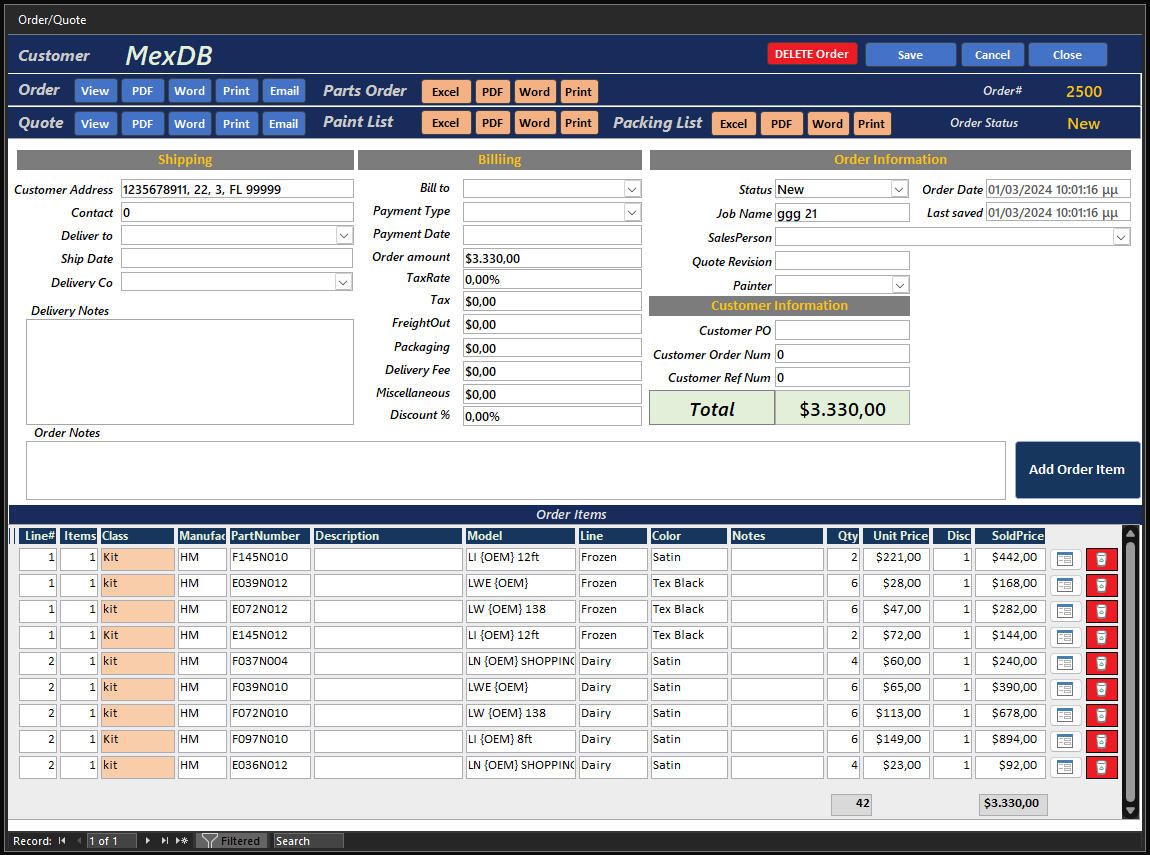Click in the Search box
Viewport: 1150px width, 855px height.
307,840
